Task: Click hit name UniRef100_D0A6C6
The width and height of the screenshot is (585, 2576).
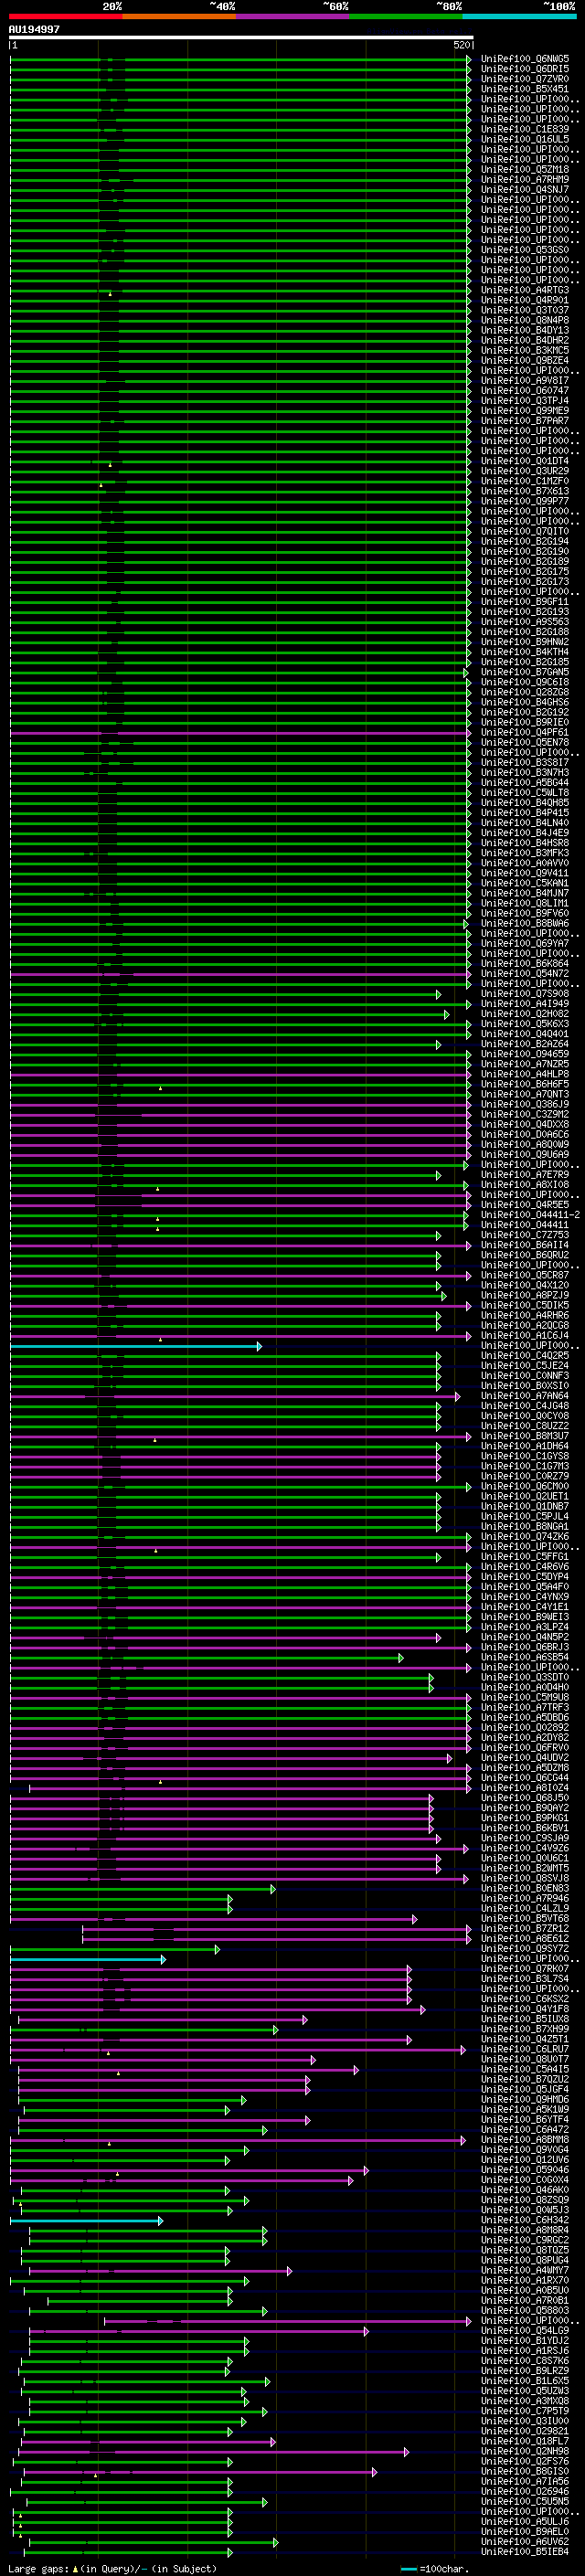Action: coord(525,1134)
